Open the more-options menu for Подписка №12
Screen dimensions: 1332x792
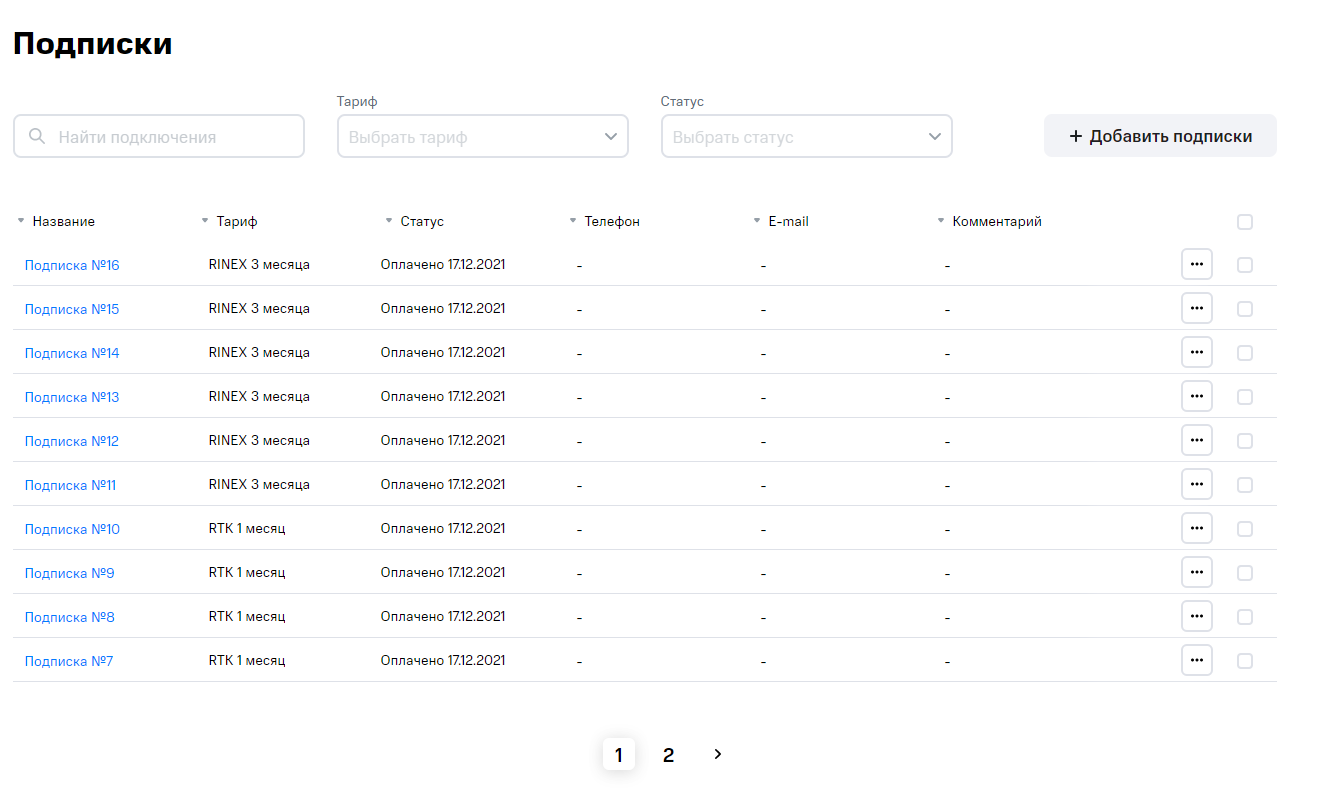click(x=1197, y=440)
